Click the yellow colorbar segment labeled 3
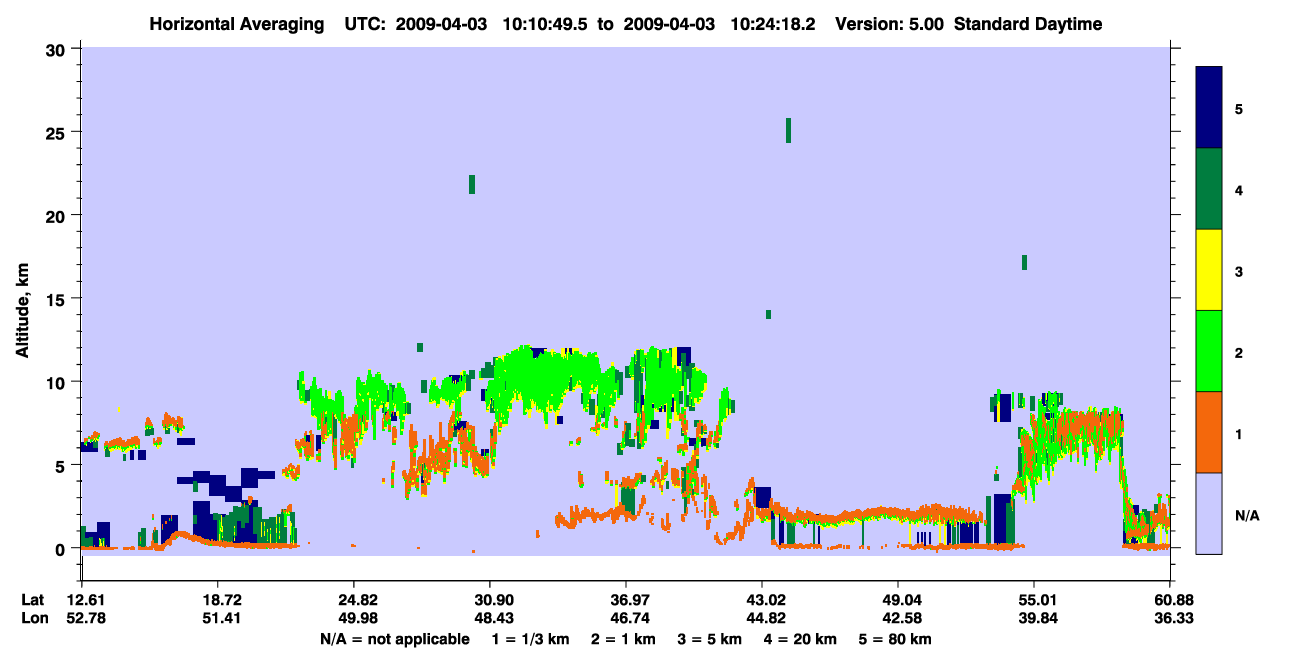 (x=1209, y=270)
